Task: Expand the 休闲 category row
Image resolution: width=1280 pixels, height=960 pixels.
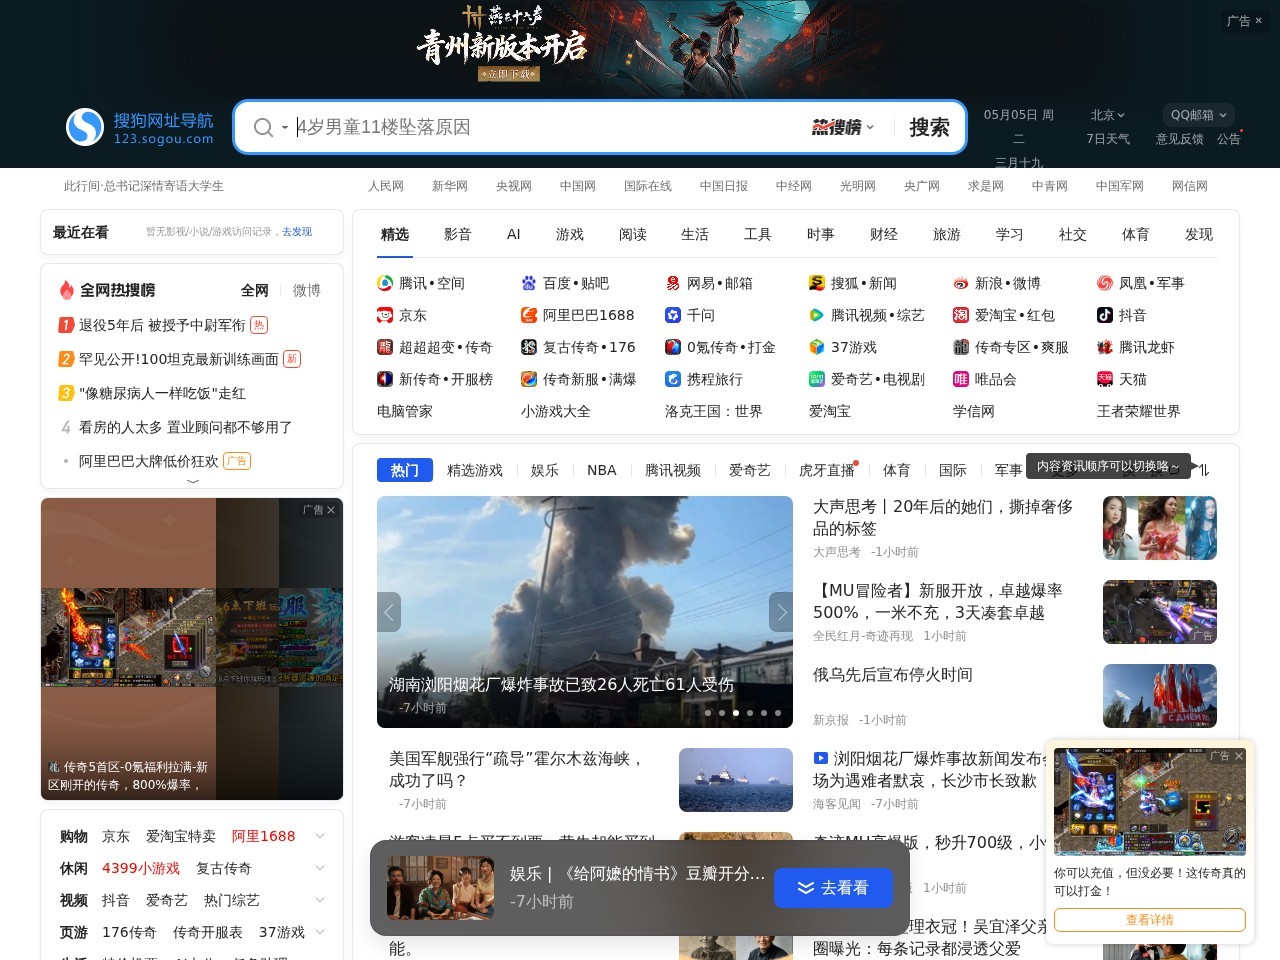Action: 320,868
